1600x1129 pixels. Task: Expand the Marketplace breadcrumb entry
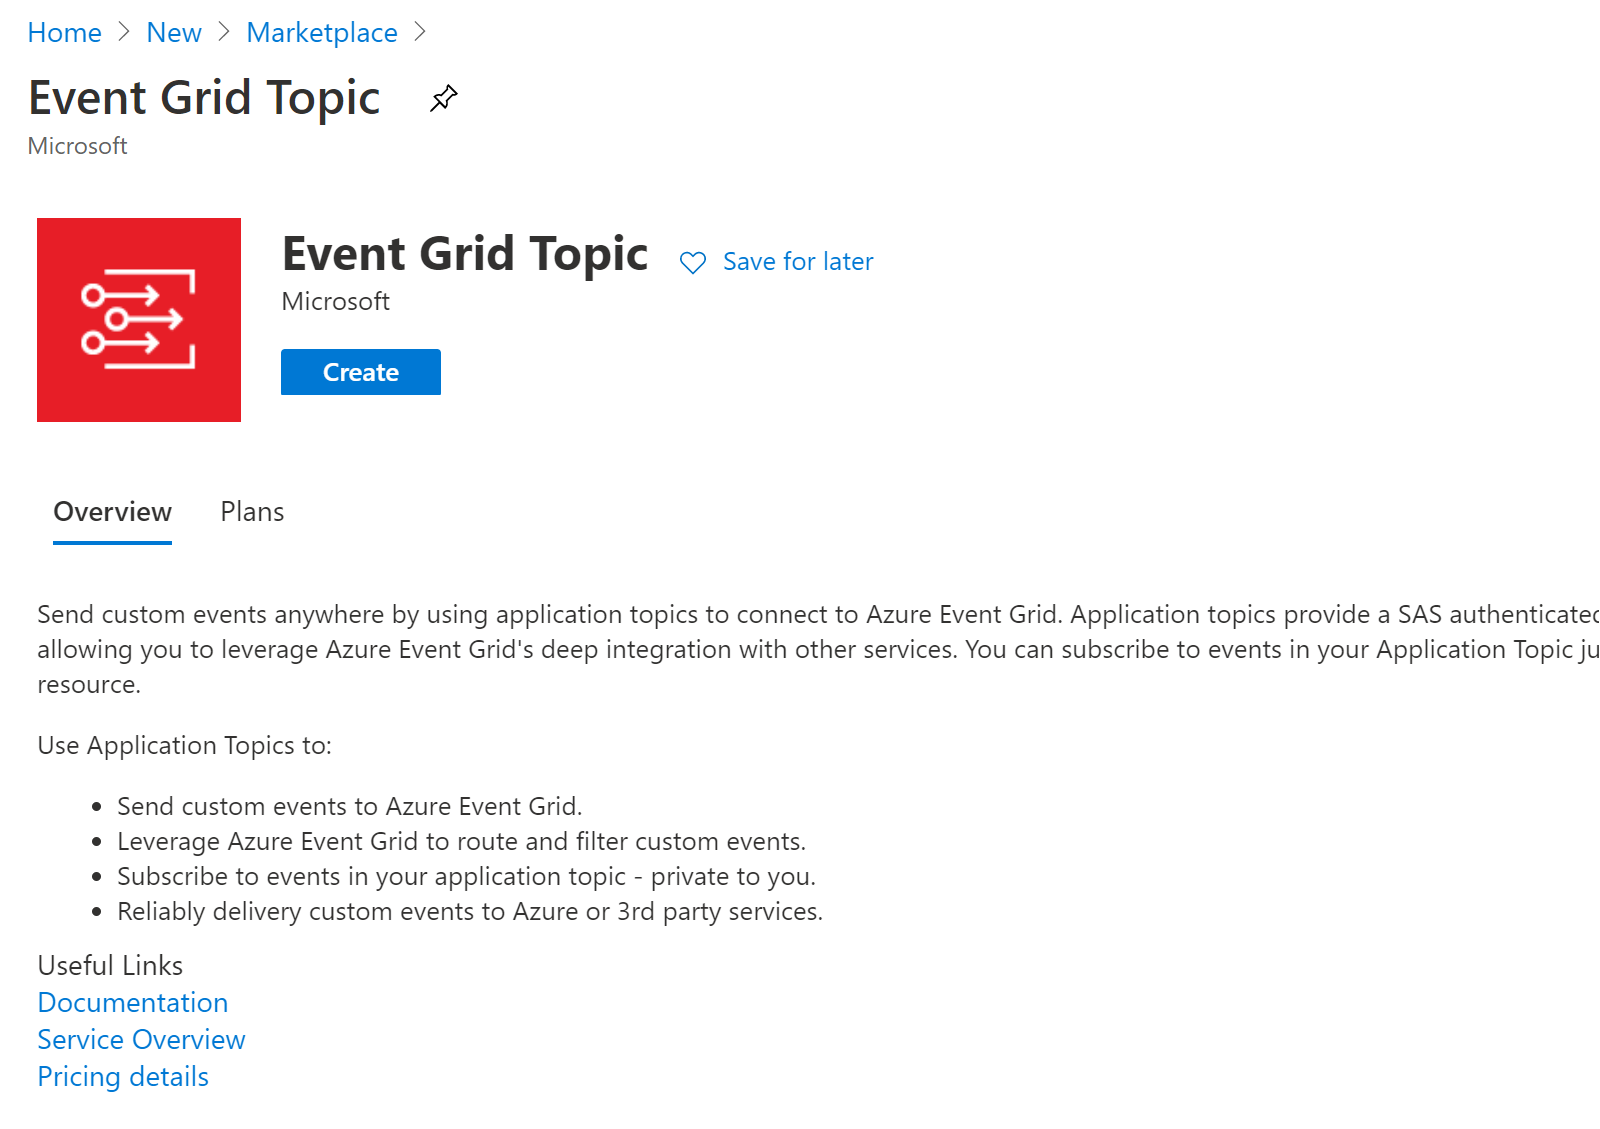coord(321,32)
